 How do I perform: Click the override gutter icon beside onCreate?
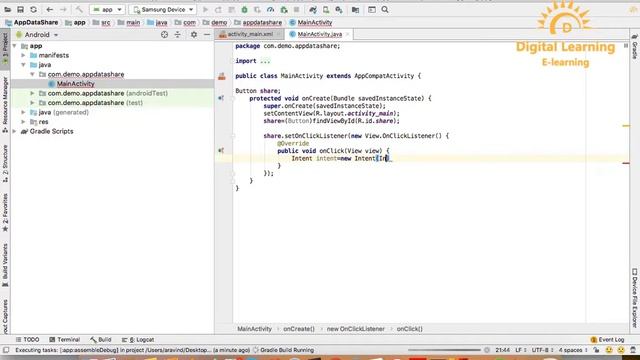point(221,98)
